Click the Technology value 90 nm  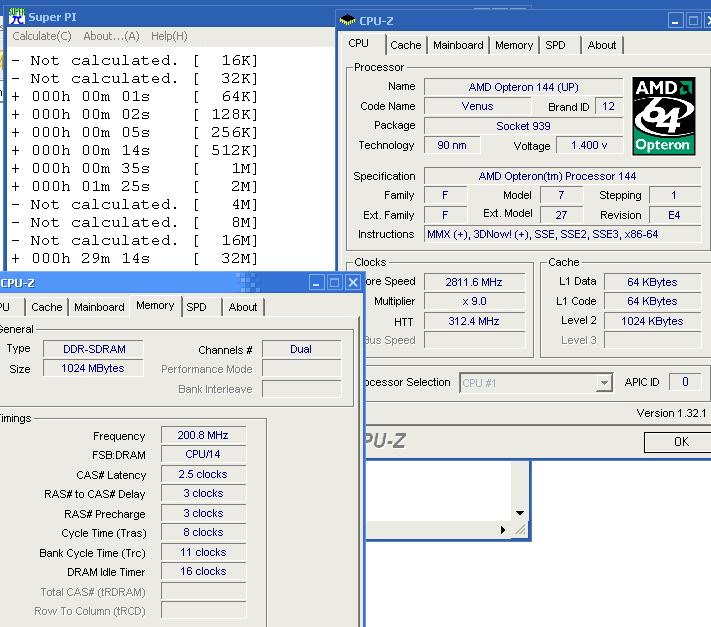[x=452, y=146]
